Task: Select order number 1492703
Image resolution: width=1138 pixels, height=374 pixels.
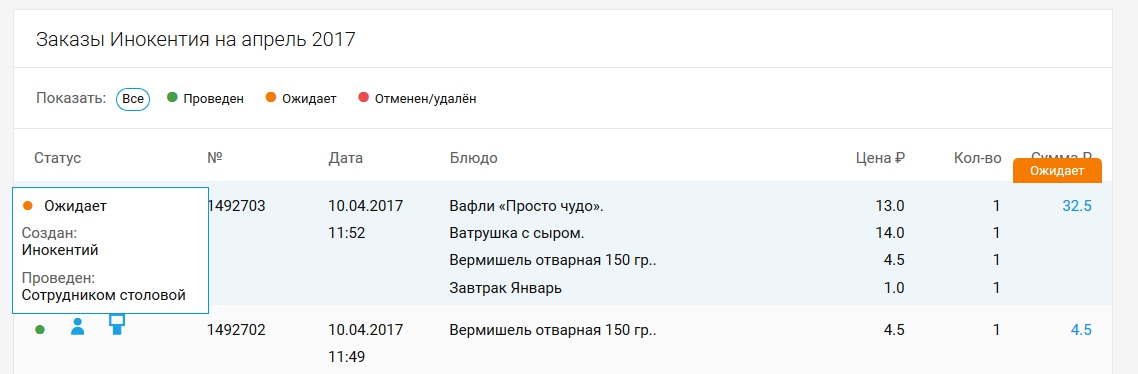Action: (237, 206)
